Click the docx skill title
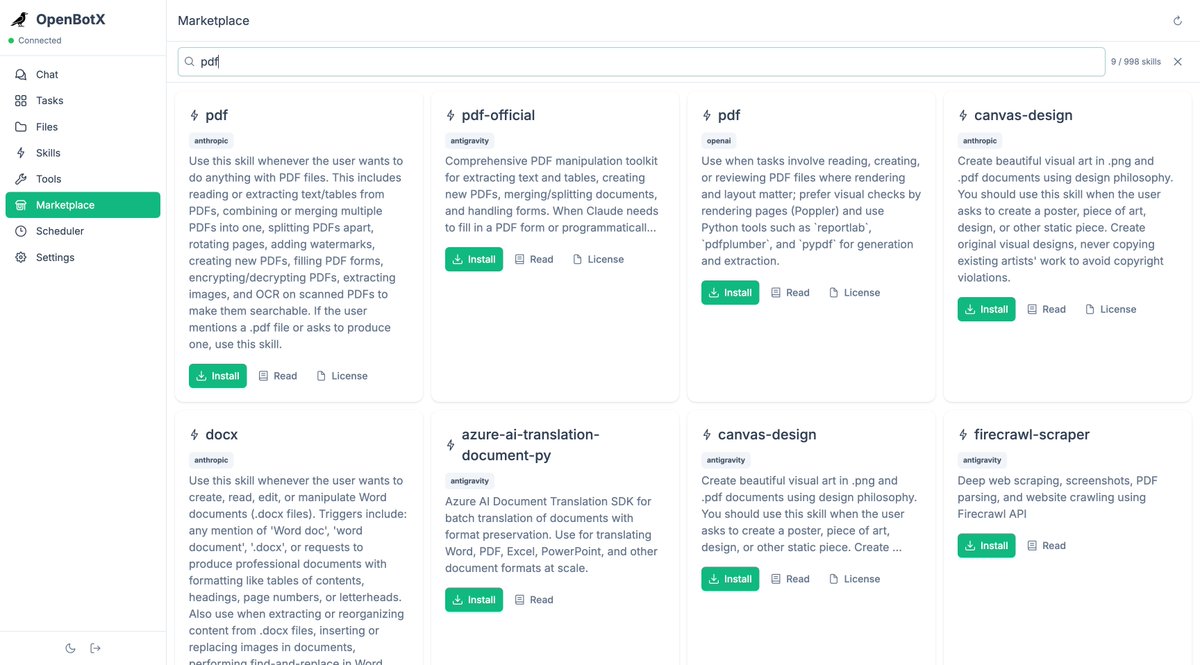1200x665 pixels. pos(221,435)
